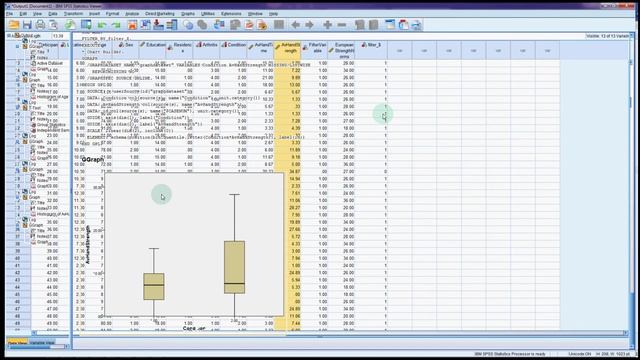Open the File menu

tap(9, 13)
